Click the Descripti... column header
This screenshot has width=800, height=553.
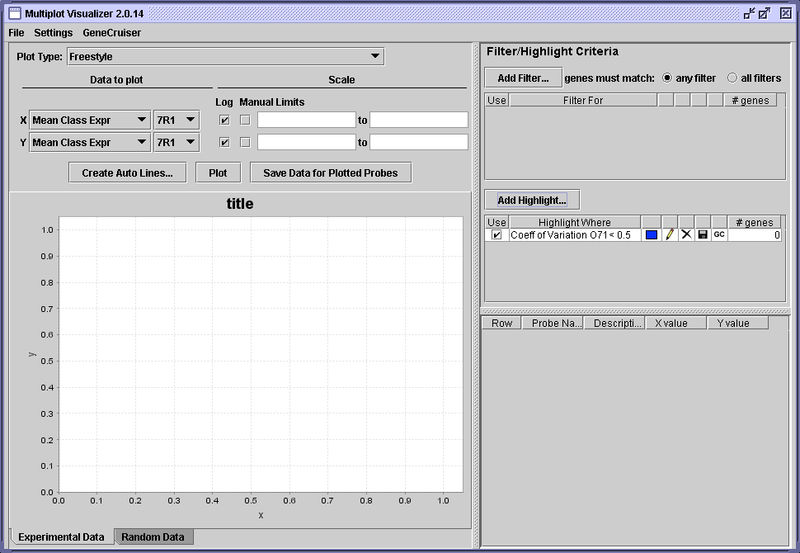pos(615,323)
